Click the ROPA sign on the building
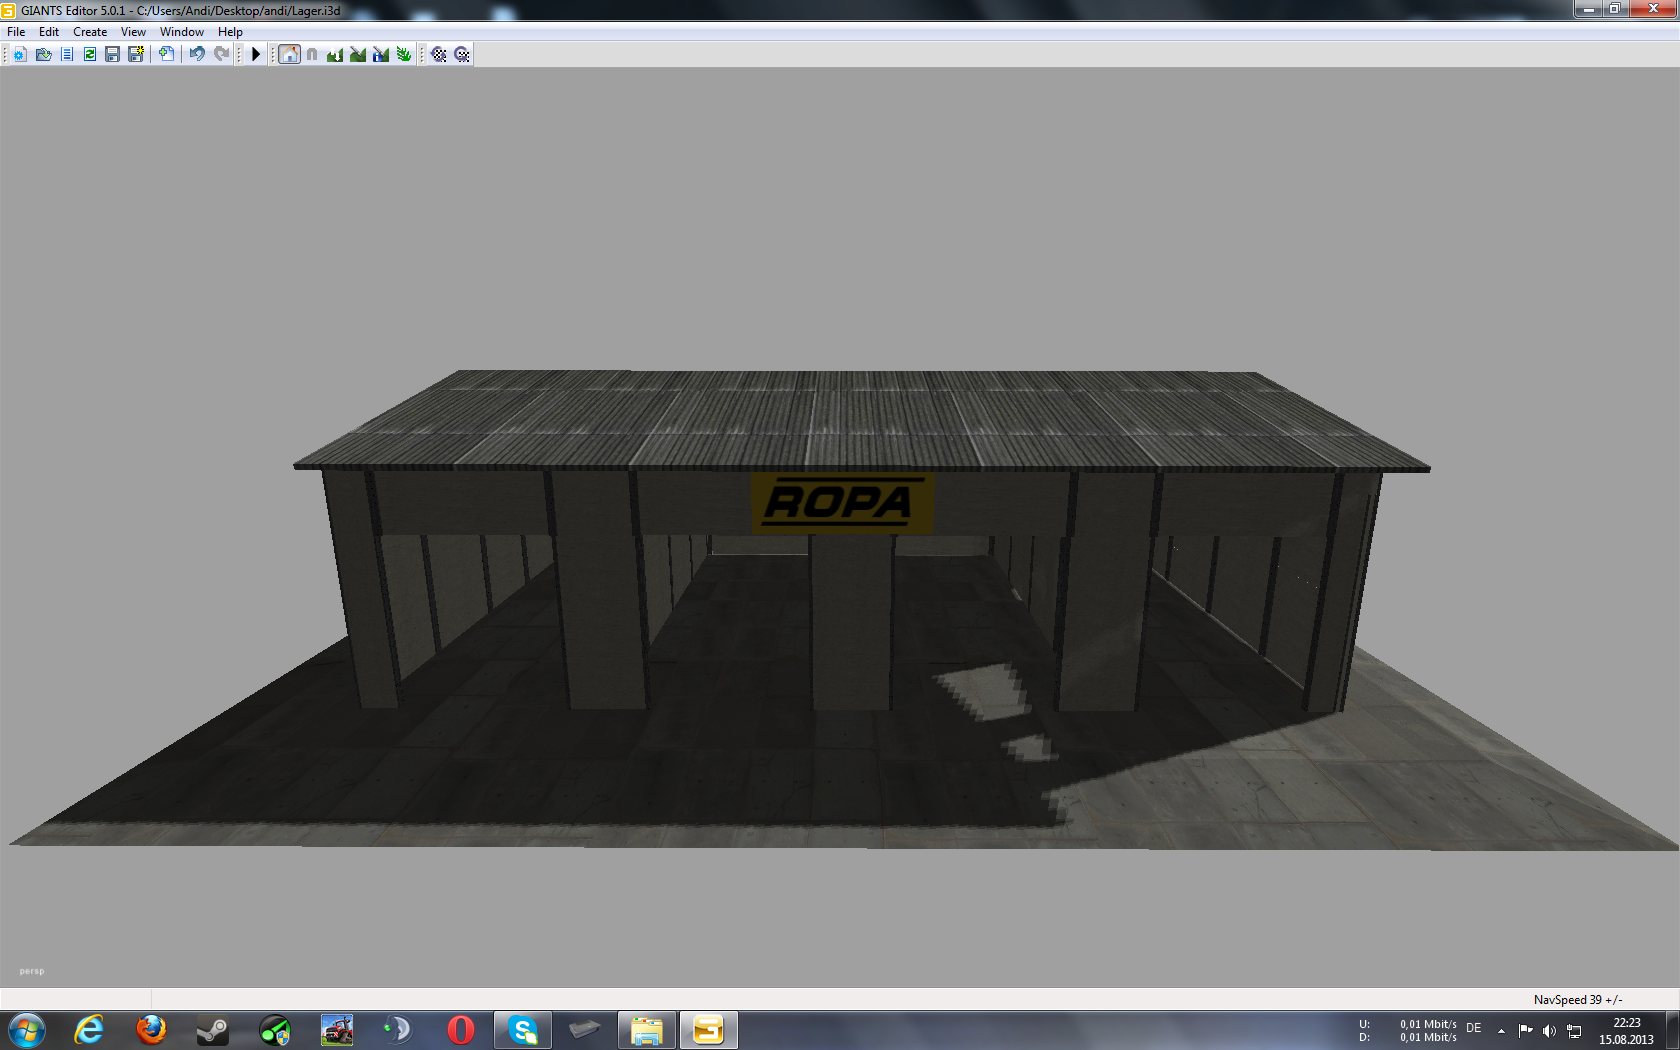The image size is (1680, 1050). 842,503
